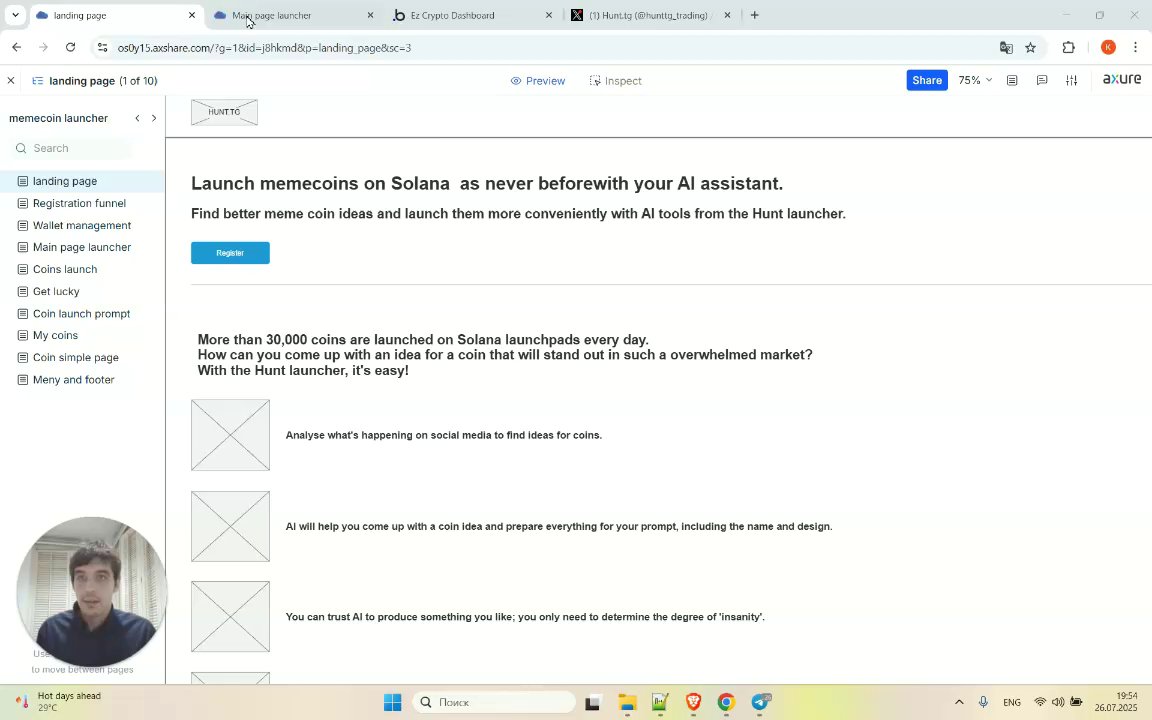The height and width of the screenshot is (720, 1152).
Task: Click image placeholder beside 'Analyse what's happening'
Action: pyautogui.click(x=230, y=435)
